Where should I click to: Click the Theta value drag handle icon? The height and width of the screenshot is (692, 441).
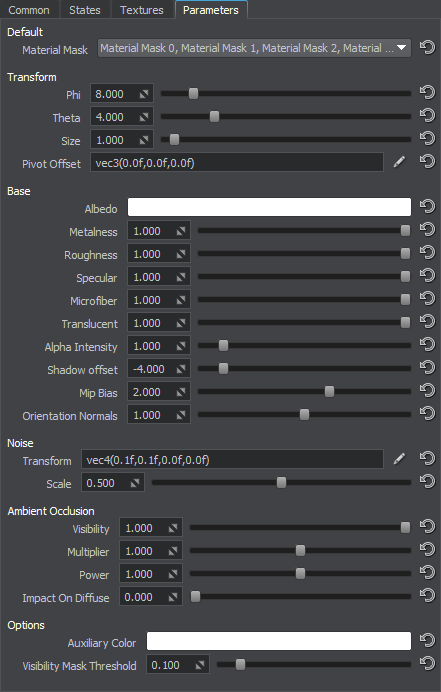pyautogui.click(x=144, y=117)
